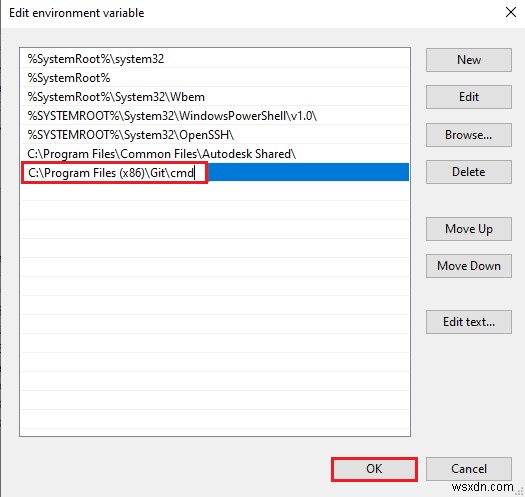Viewport: 525px width, 497px height.
Task: Click the Edit button
Action: click(x=468, y=97)
